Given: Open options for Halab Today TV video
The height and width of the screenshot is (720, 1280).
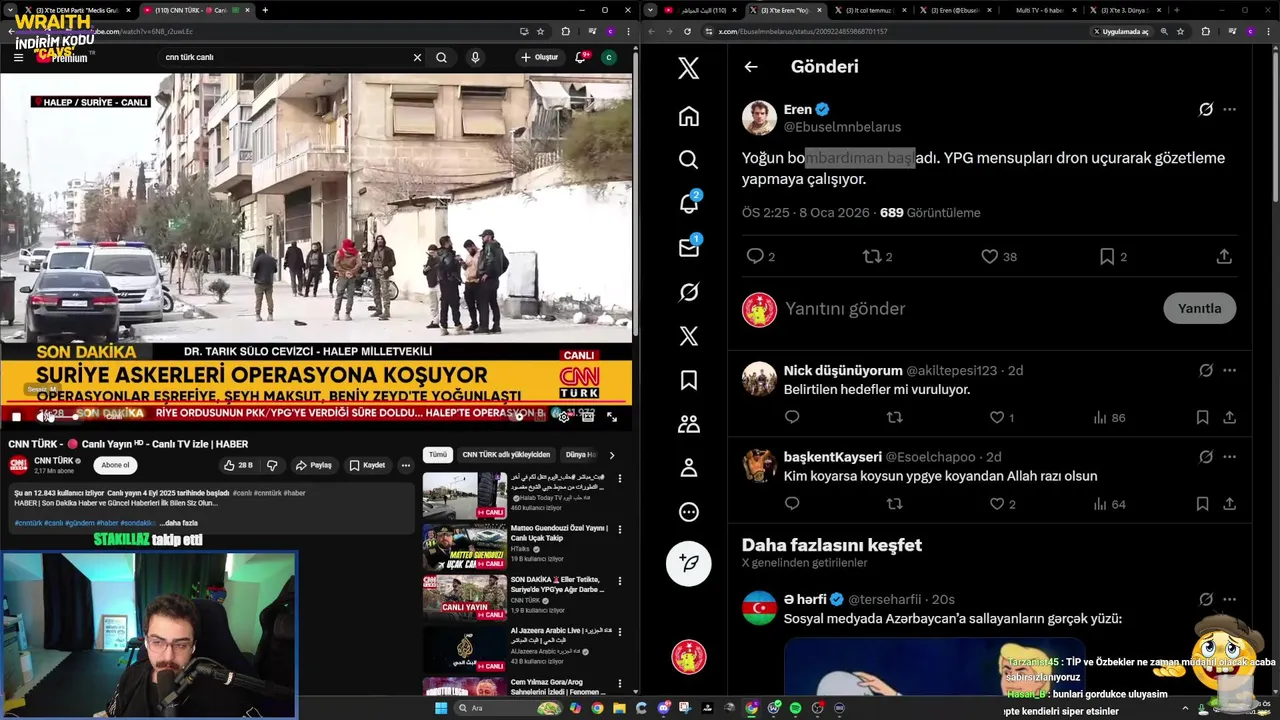Looking at the screenshot, I should click(x=620, y=479).
